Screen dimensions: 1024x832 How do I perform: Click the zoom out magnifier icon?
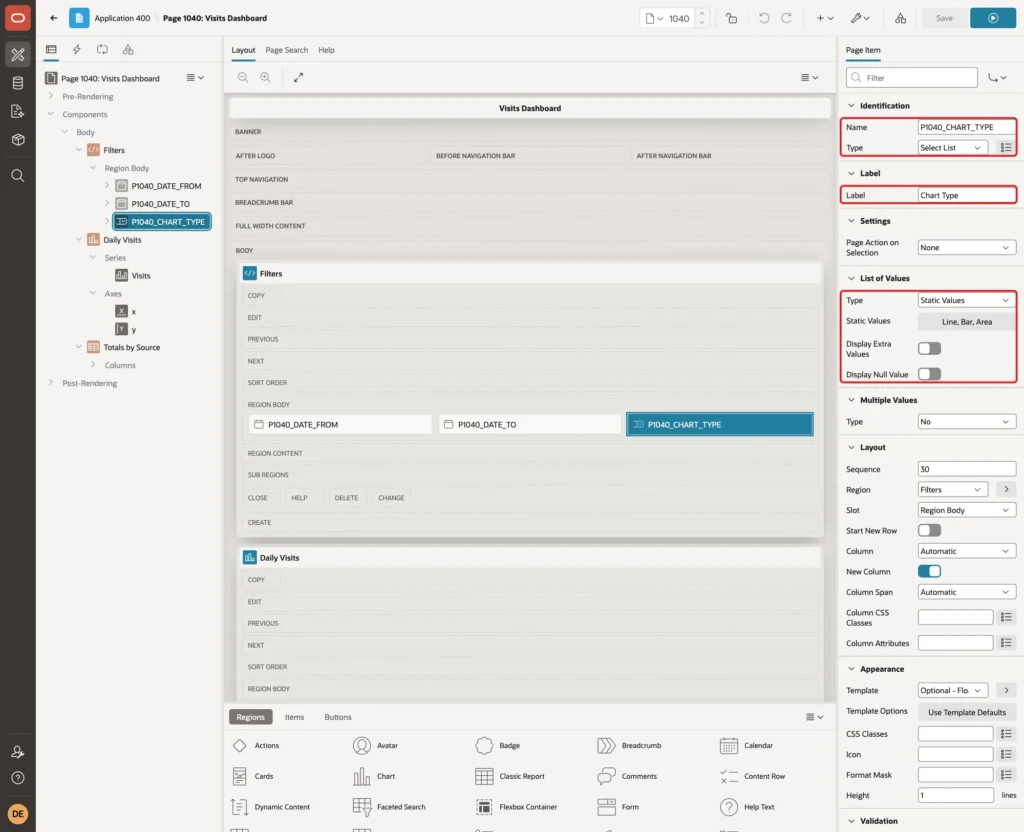click(243, 77)
